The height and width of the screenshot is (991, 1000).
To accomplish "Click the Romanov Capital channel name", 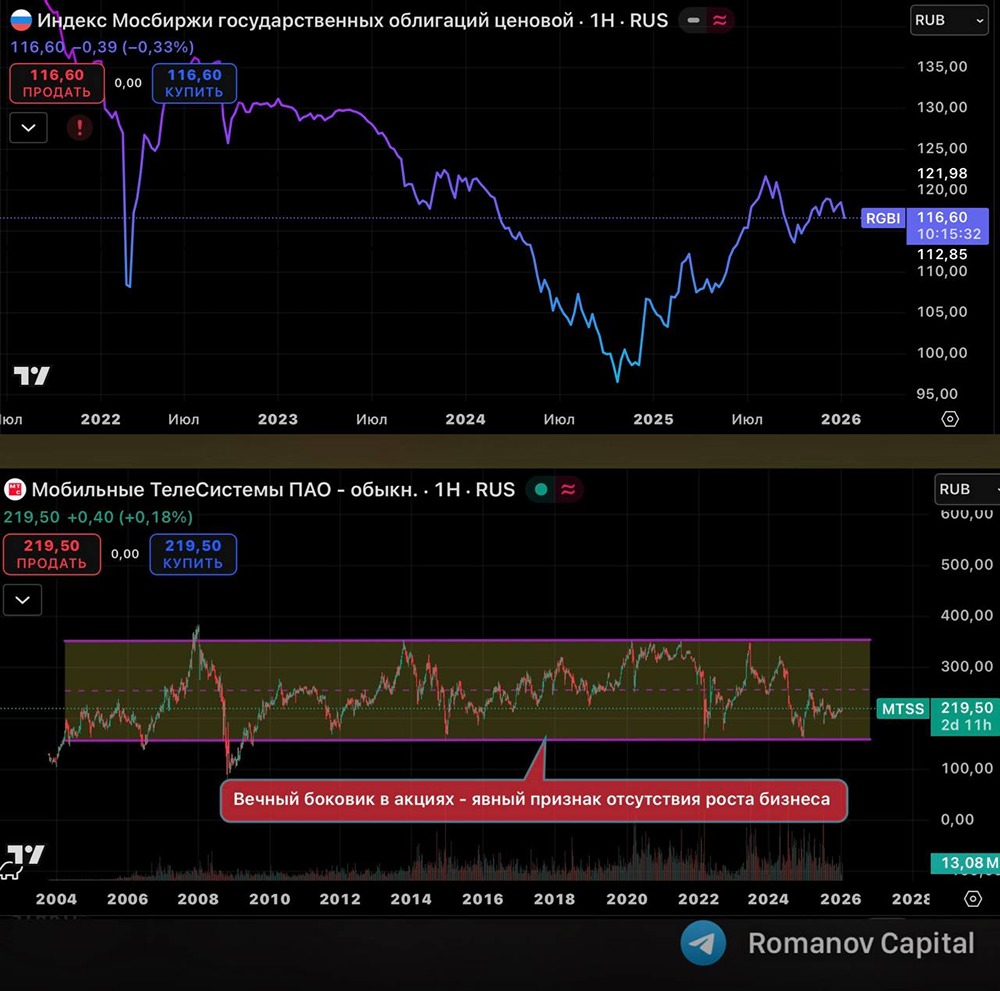I will [x=861, y=943].
